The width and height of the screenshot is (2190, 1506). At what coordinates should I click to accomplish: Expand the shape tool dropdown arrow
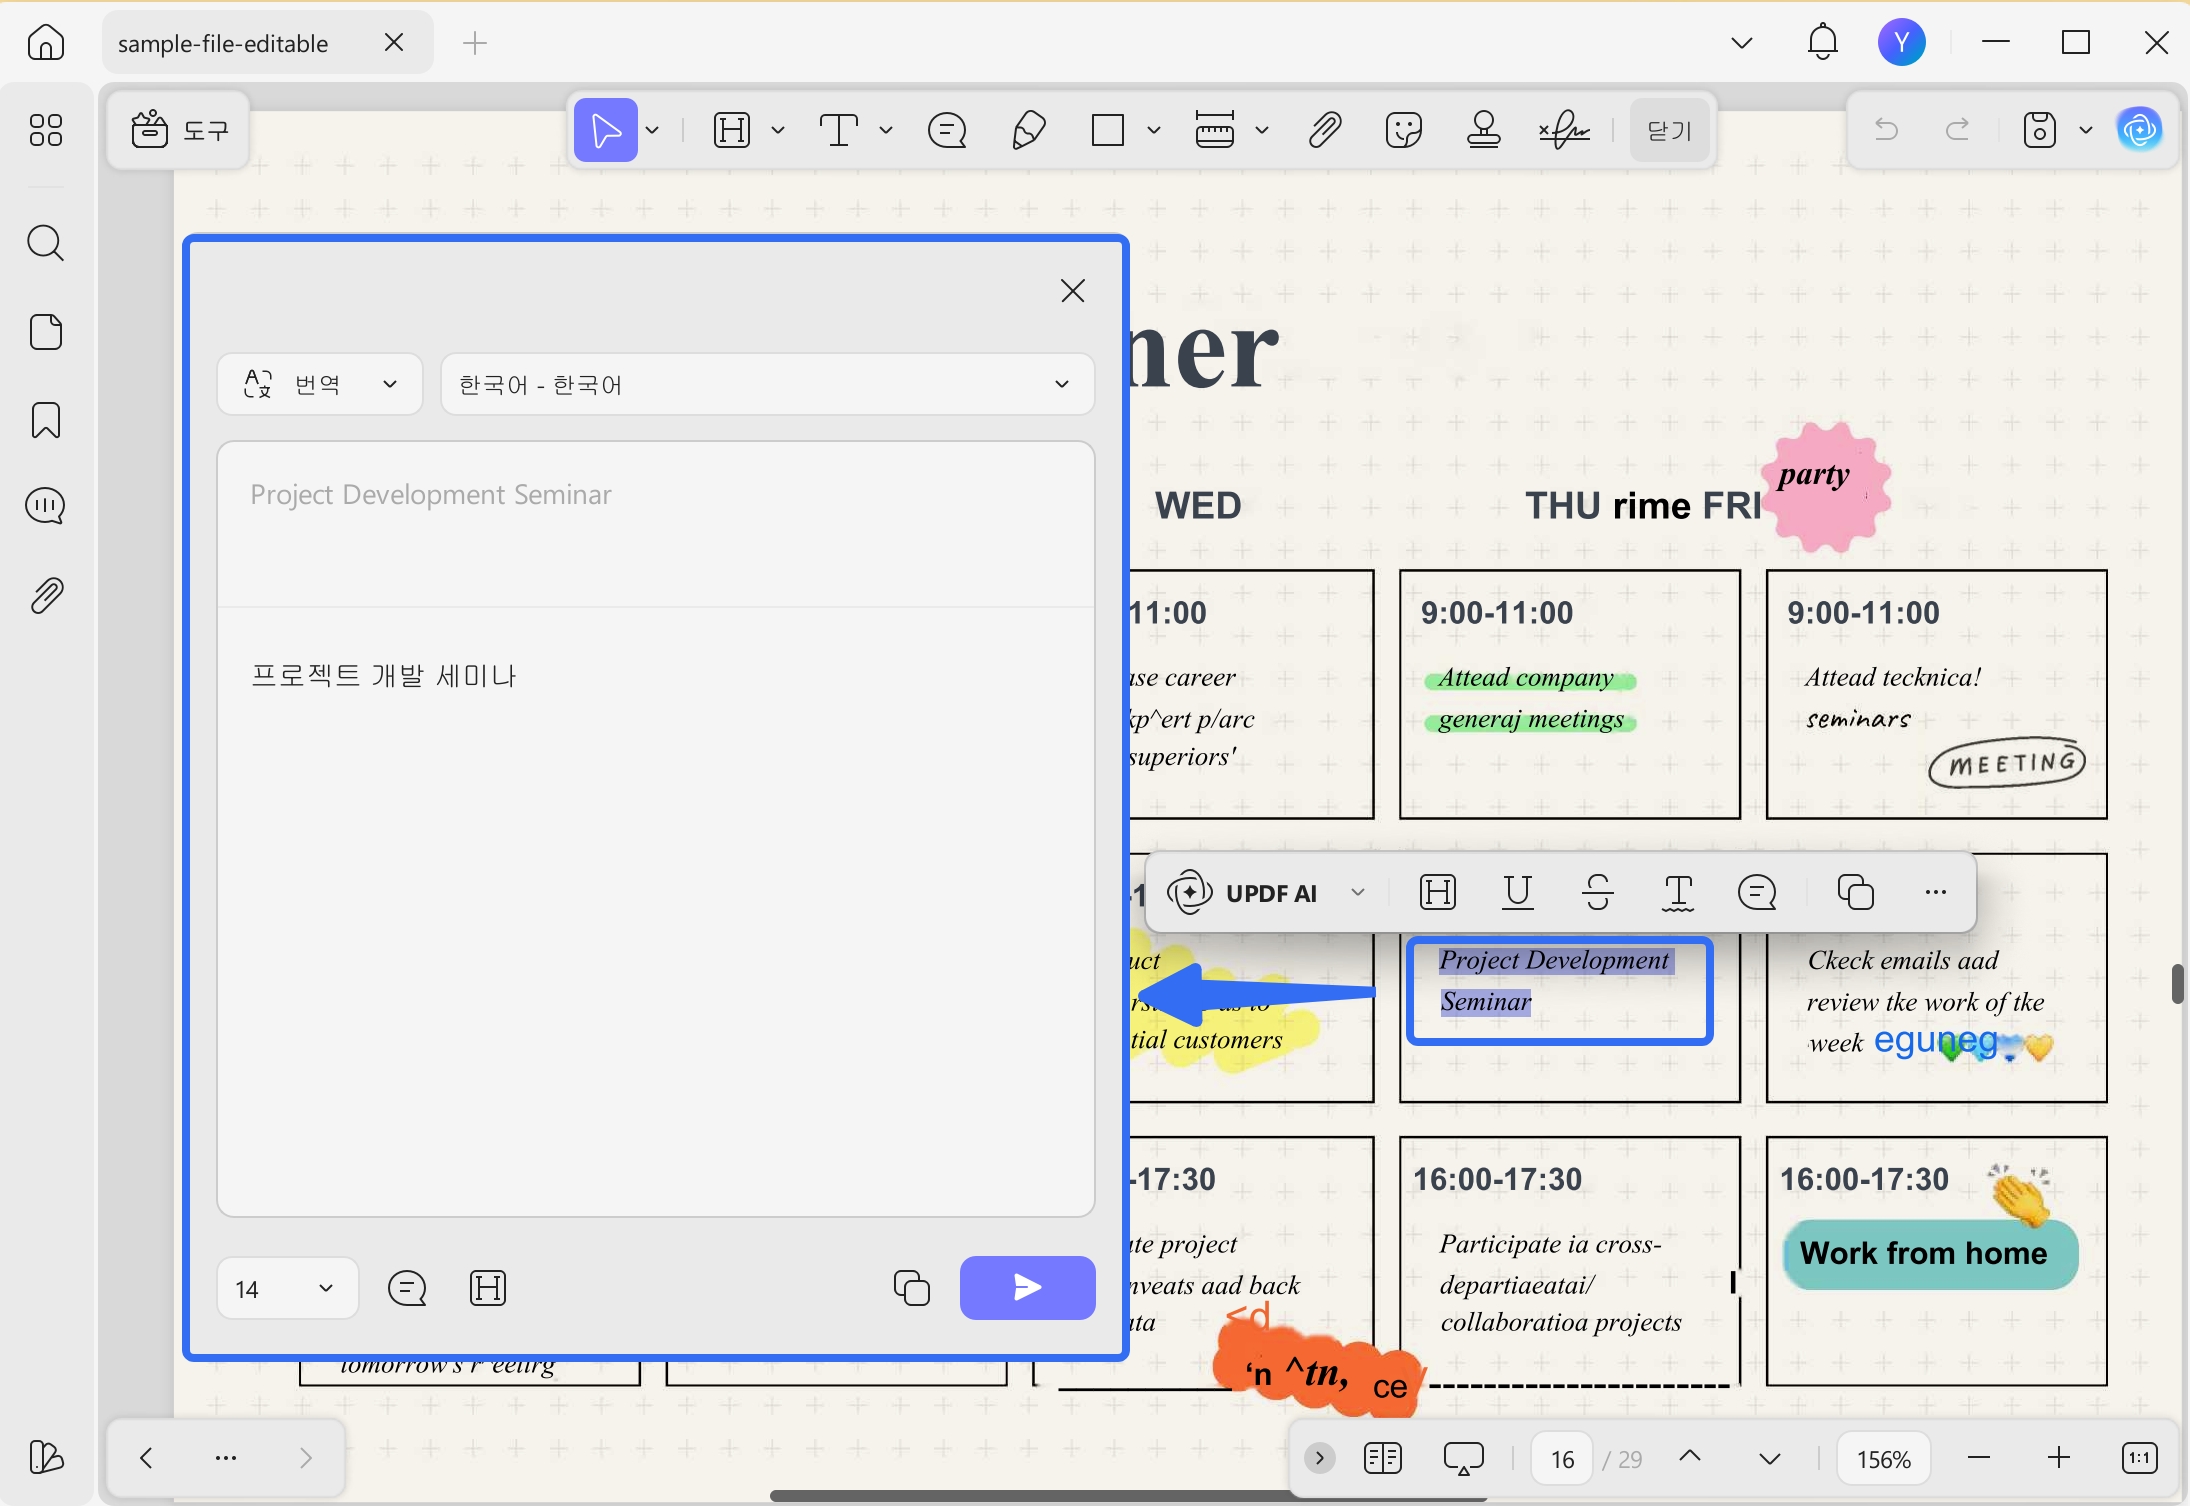[1154, 130]
